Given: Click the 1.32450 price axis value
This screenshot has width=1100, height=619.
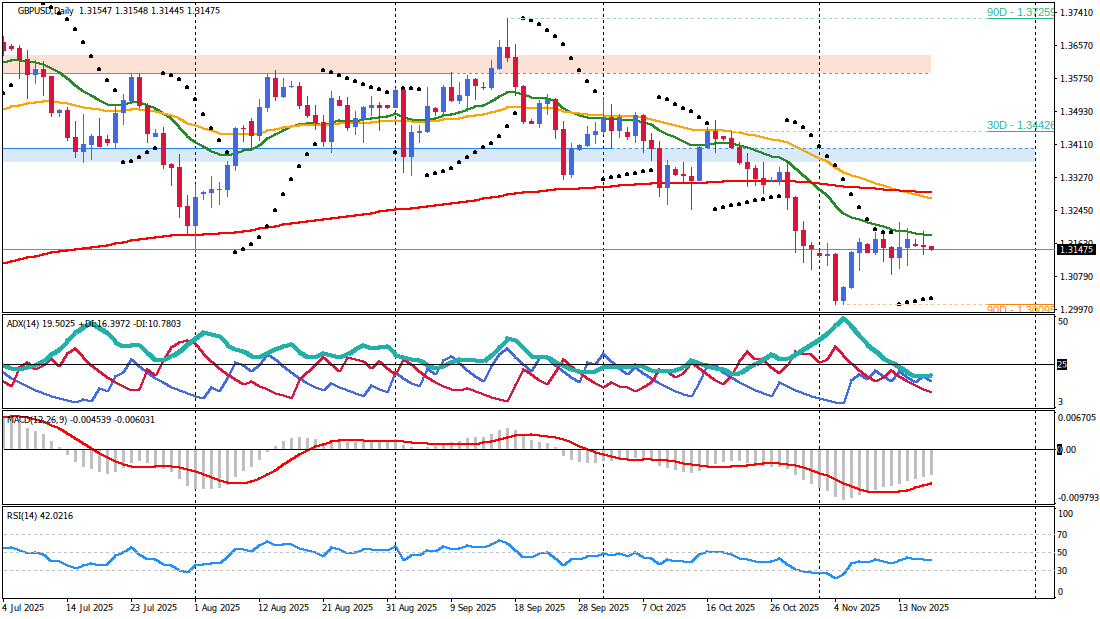Looking at the screenshot, I should pos(1077,211).
